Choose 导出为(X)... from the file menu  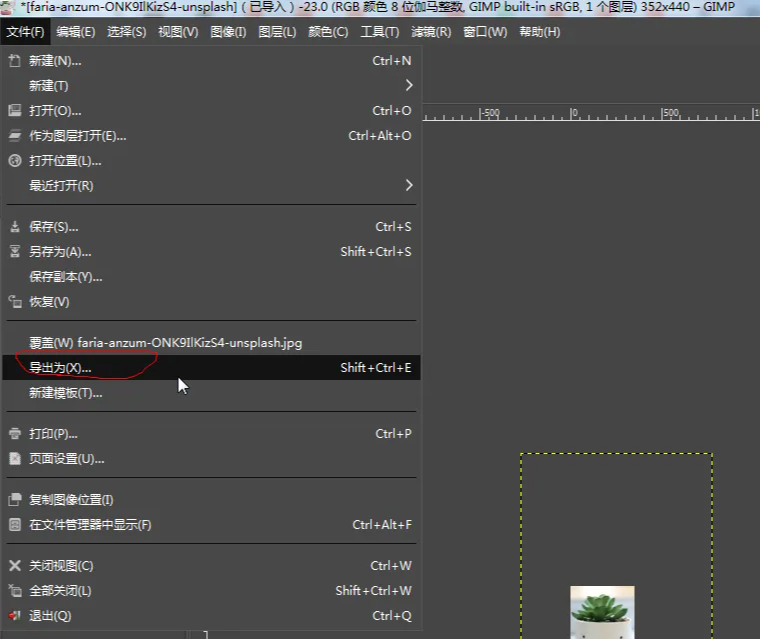pyautogui.click(x=60, y=368)
